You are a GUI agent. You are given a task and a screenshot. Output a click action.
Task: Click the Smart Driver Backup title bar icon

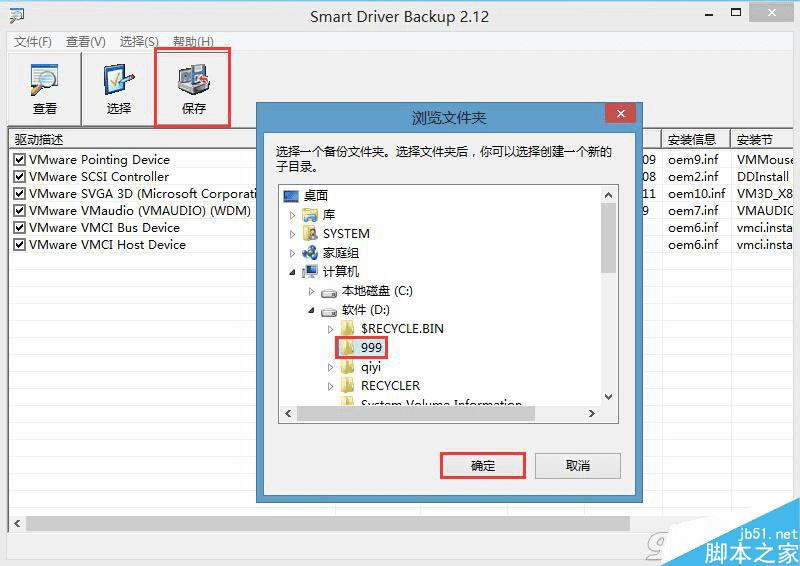tap(16, 15)
